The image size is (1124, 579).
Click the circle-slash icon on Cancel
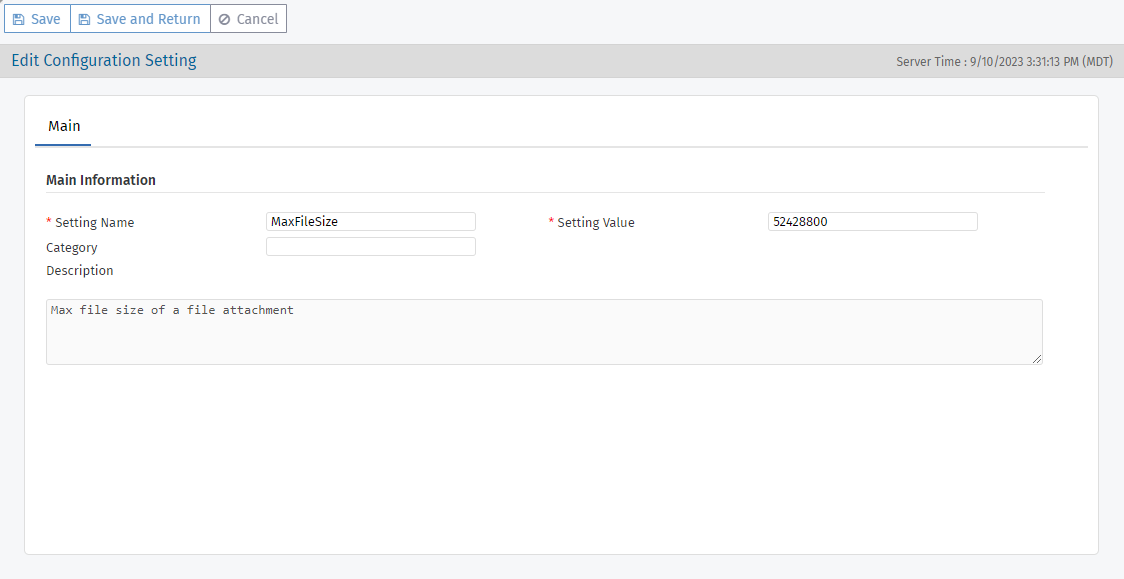click(224, 19)
